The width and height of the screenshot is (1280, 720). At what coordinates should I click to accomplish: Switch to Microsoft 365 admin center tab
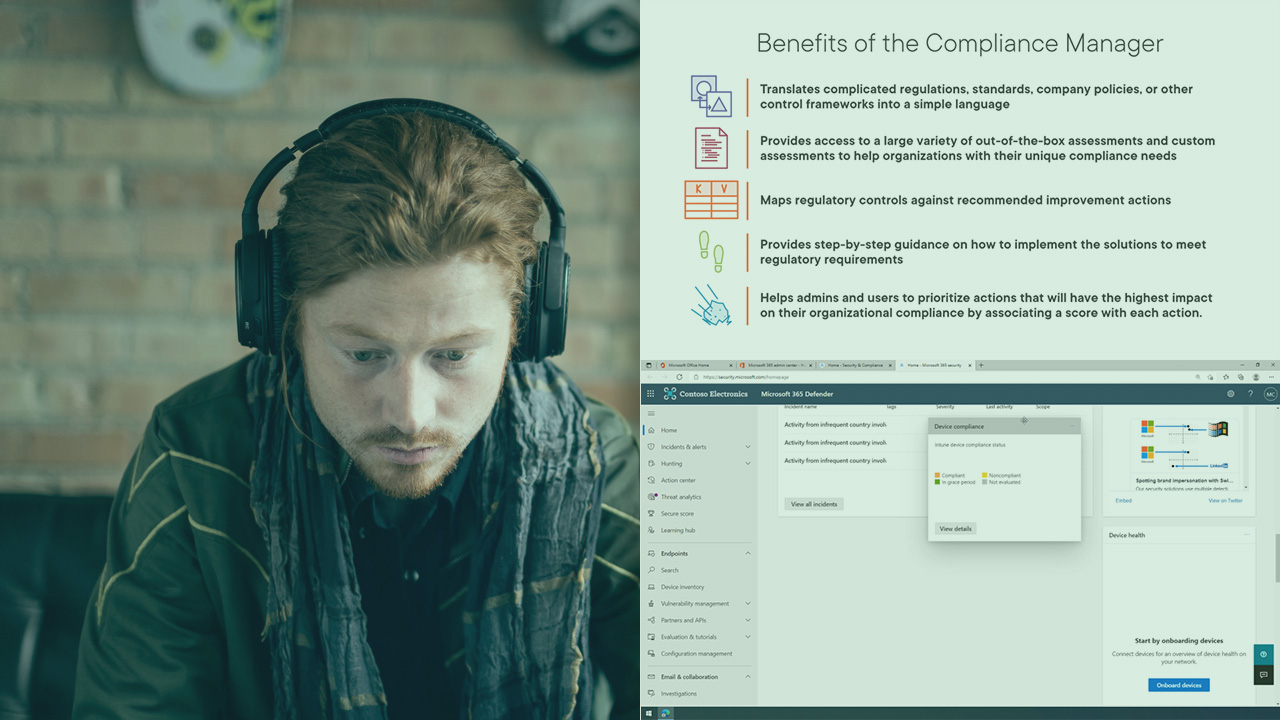point(775,365)
